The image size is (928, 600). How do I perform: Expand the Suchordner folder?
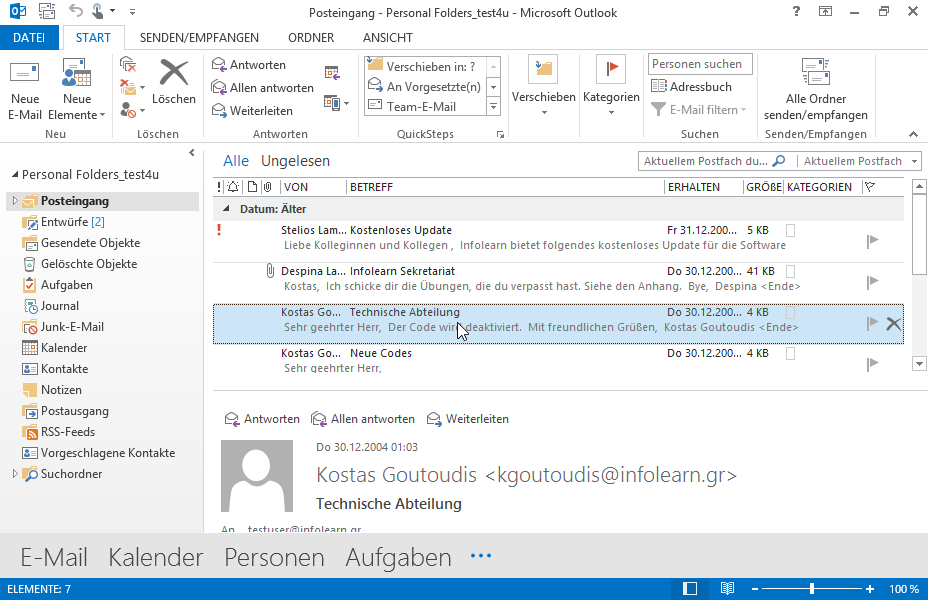[x=15, y=473]
